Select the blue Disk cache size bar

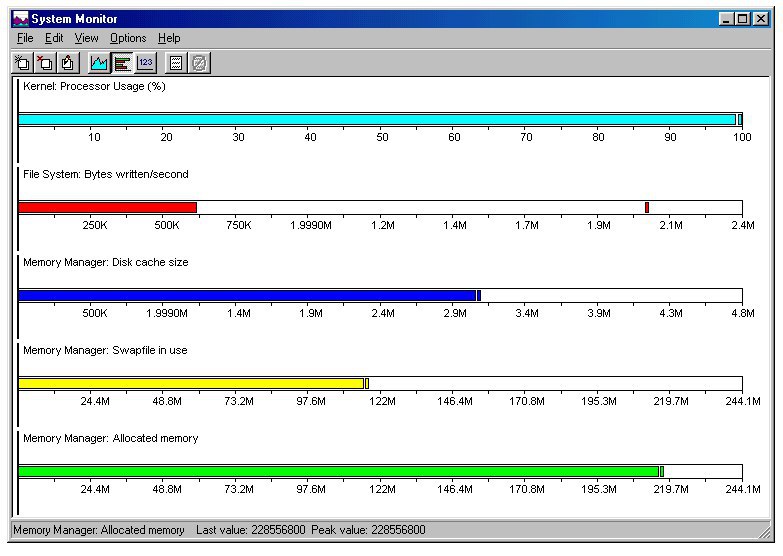pos(247,295)
